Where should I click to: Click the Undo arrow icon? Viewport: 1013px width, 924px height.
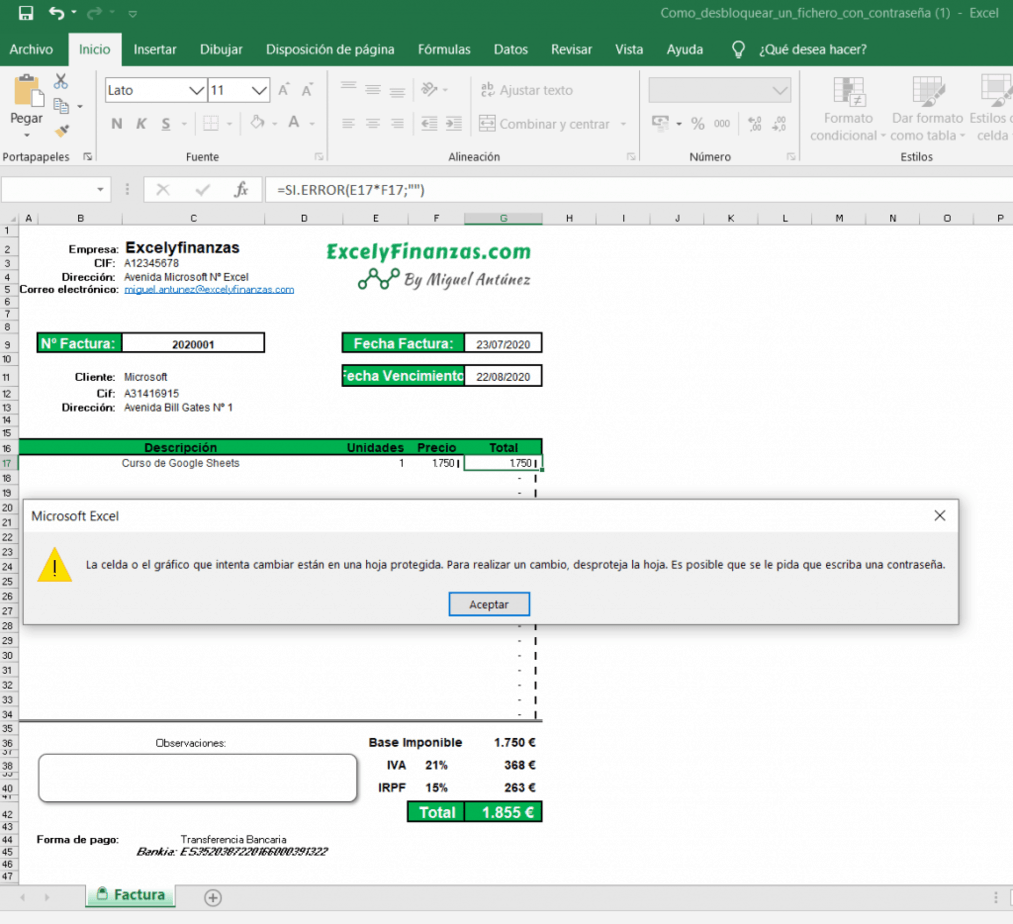(x=56, y=13)
